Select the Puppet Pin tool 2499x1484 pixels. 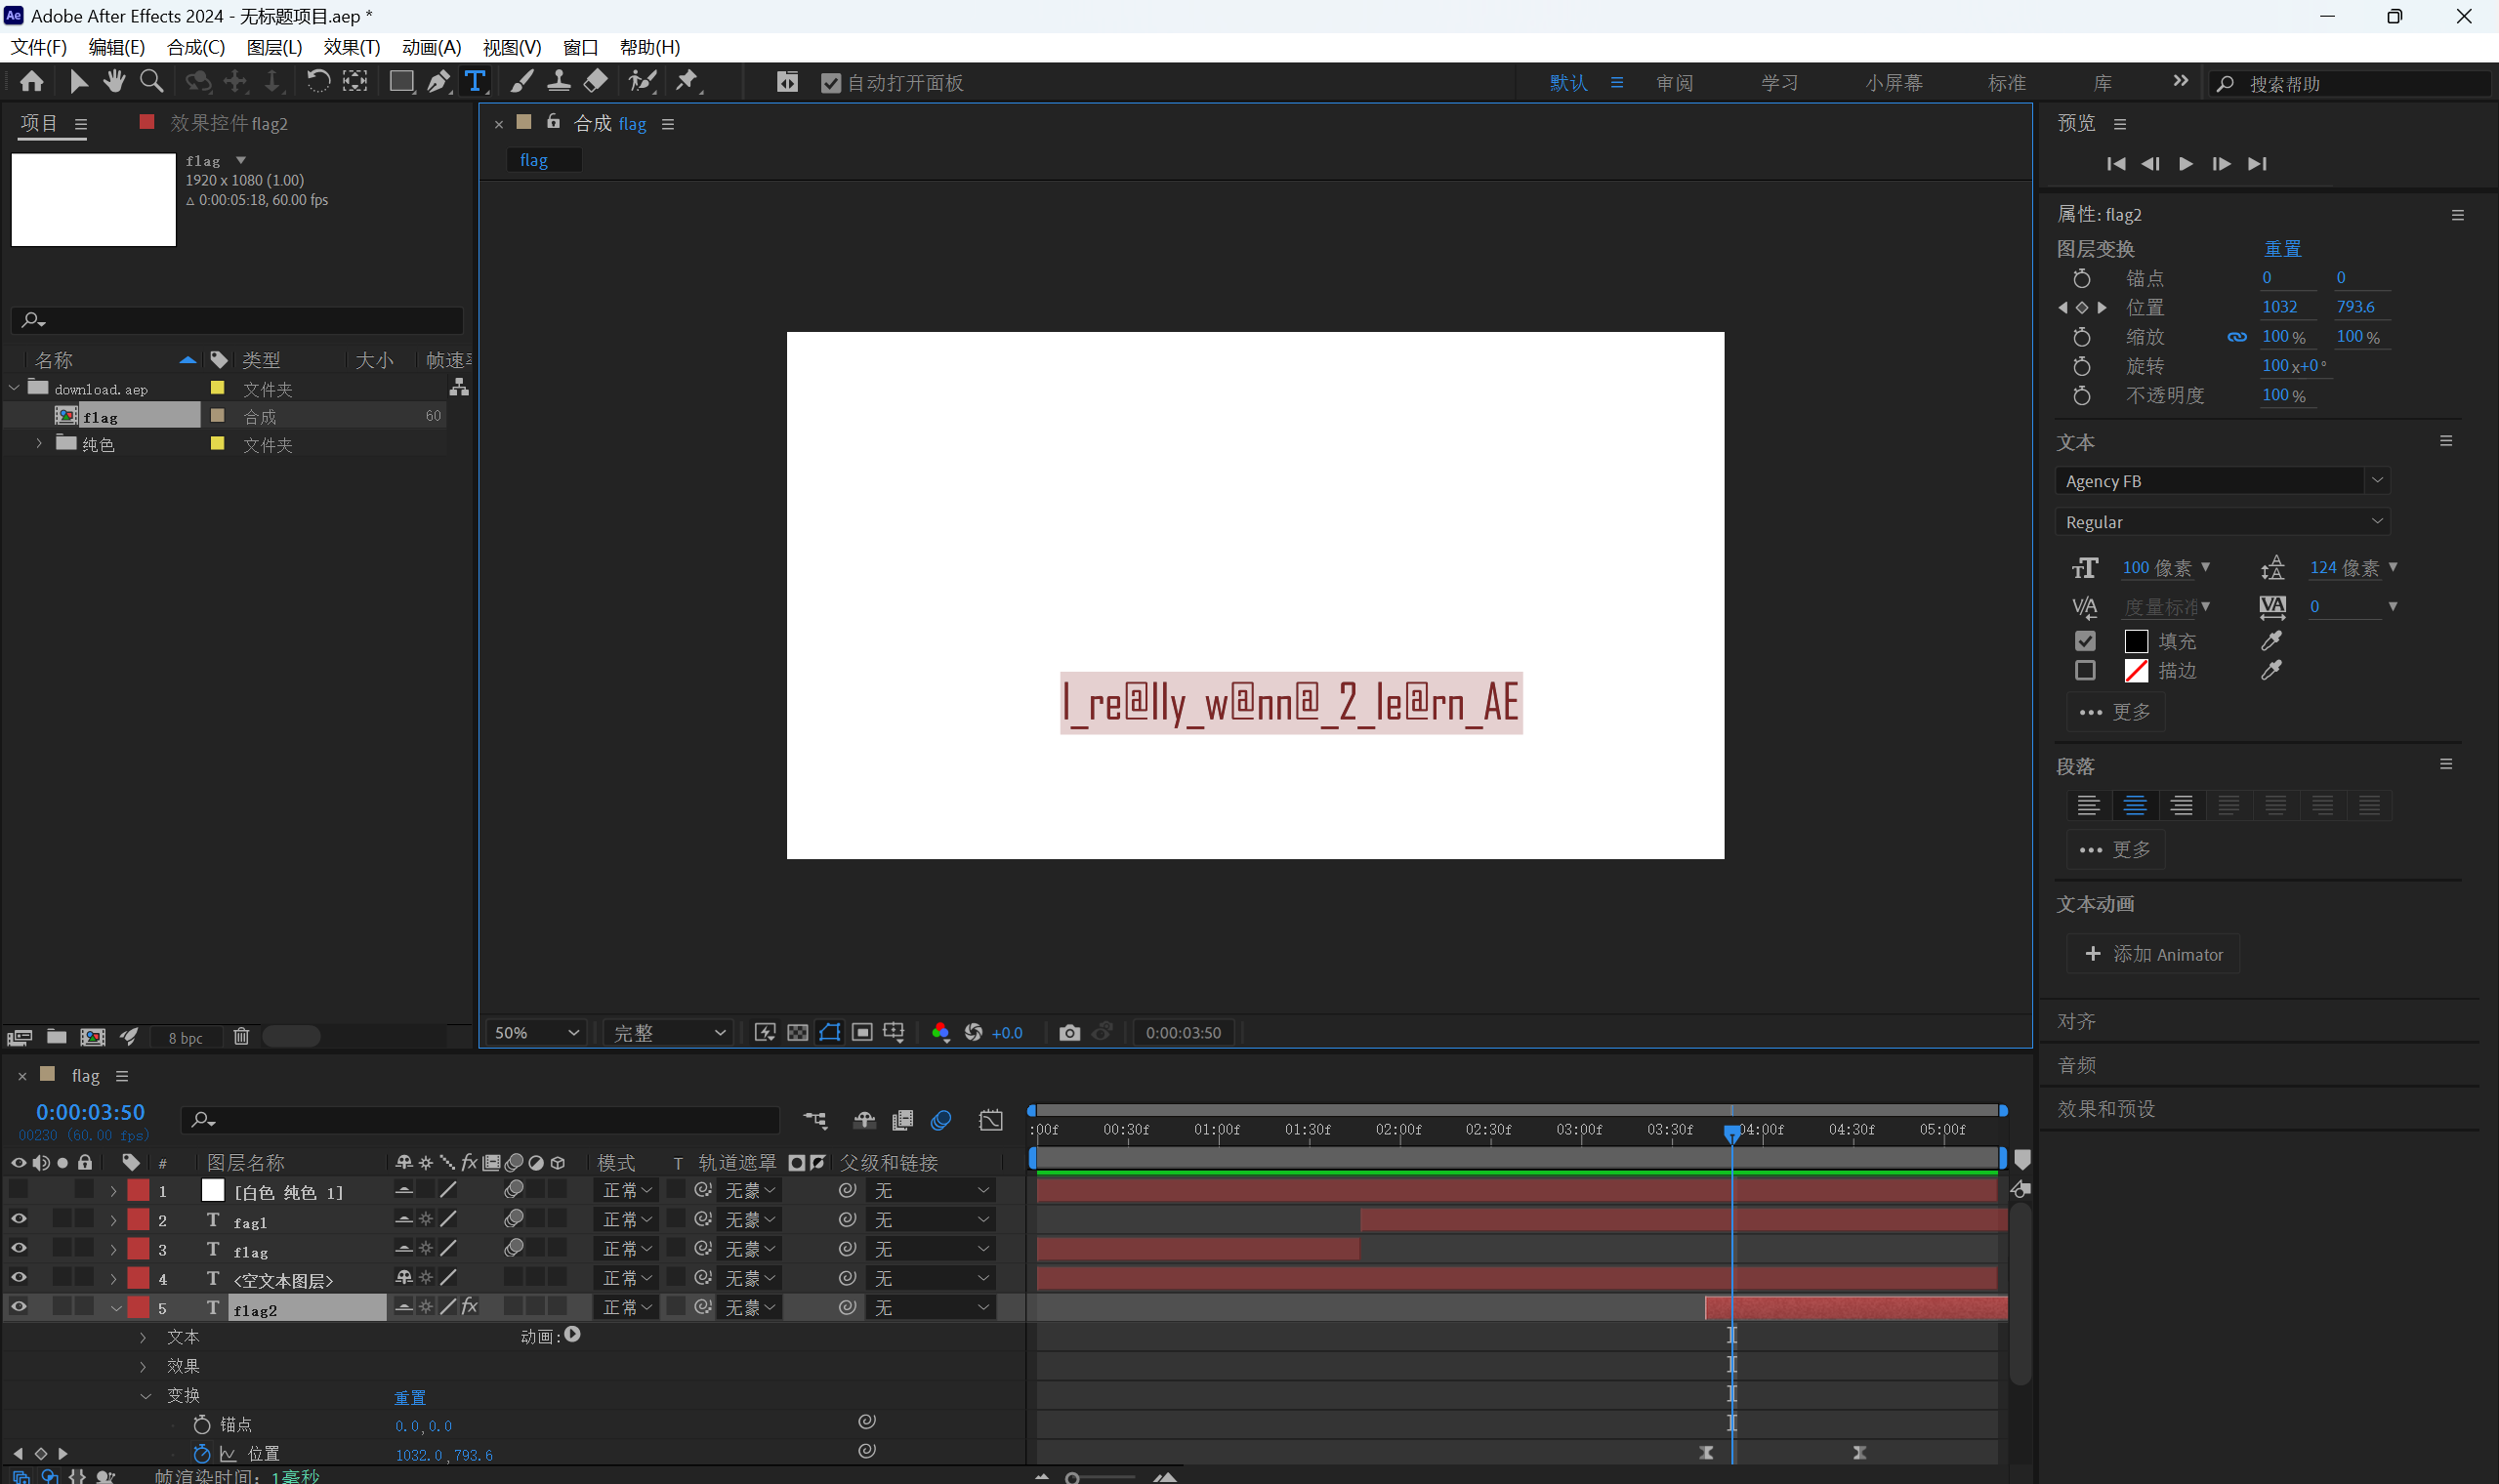pyautogui.click(x=688, y=82)
